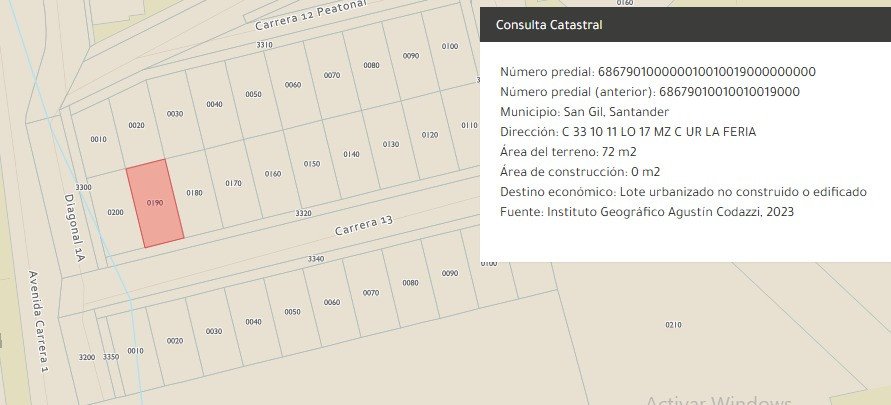Image resolution: width=891 pixels, height=405 pixels.
Task: Click the Dirección C 33 10 11 line
Action: point(628,132)
